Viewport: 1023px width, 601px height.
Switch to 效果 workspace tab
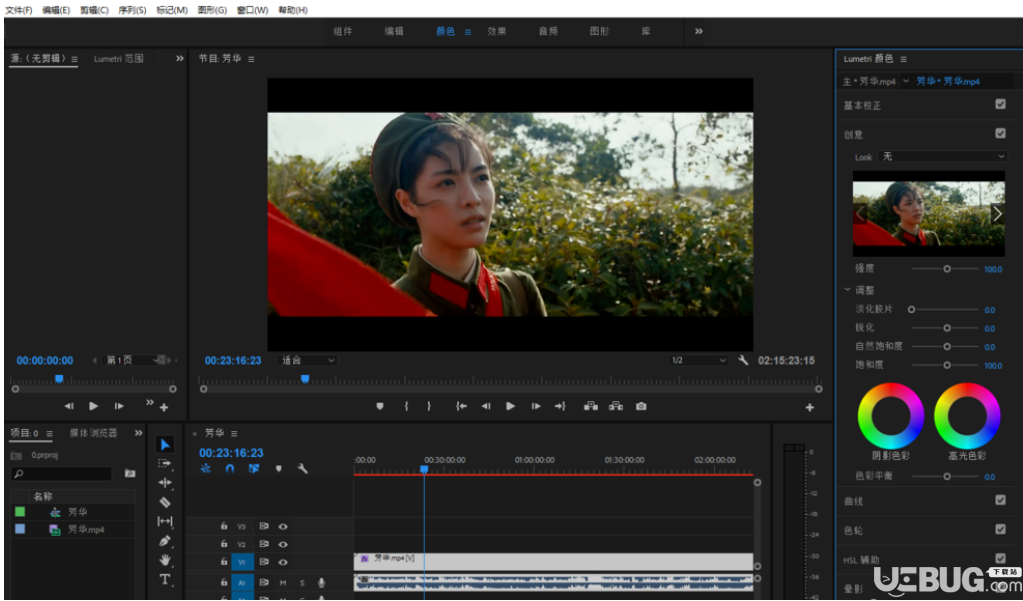click(x=496, y=31)
